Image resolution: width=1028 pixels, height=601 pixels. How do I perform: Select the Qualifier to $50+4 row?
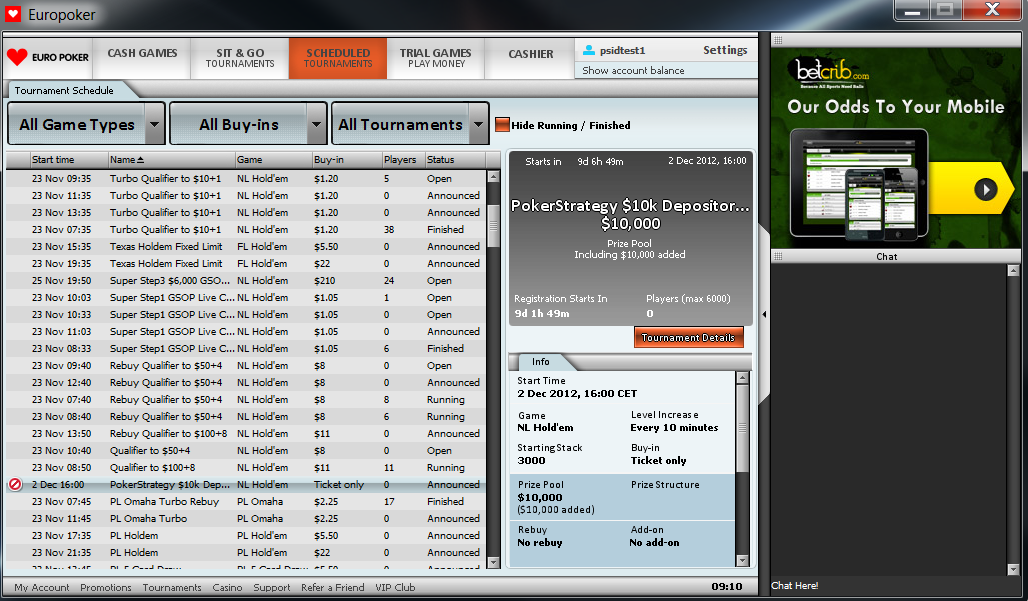[246, 450]
